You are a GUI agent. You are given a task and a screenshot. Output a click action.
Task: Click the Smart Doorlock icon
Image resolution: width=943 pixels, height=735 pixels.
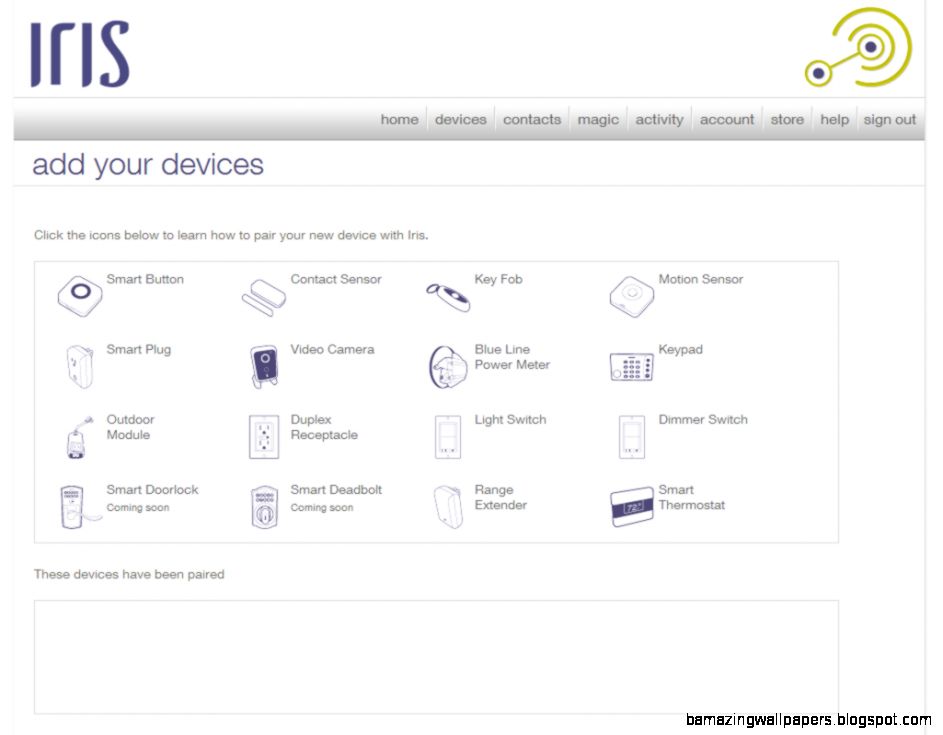[80, 507]
